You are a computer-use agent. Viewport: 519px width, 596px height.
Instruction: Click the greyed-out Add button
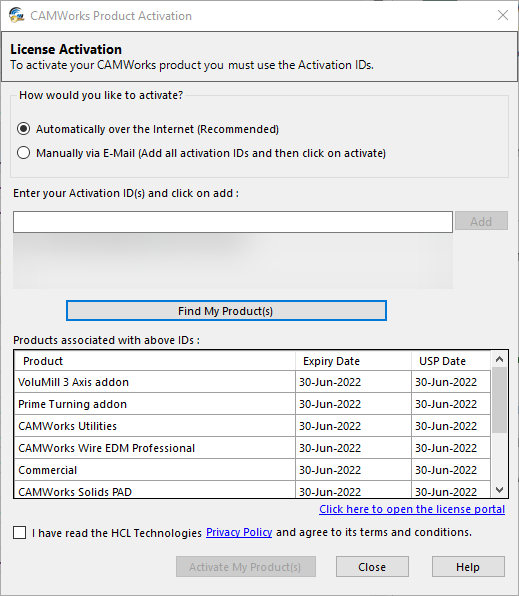[481, 221]
